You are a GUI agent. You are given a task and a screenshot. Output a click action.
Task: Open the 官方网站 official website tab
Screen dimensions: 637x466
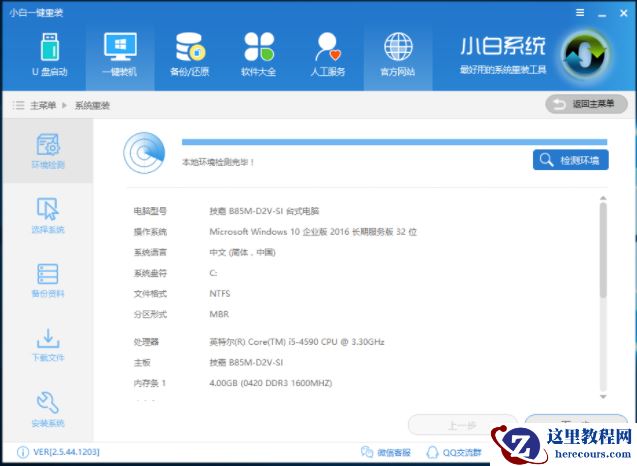point(398,55)
